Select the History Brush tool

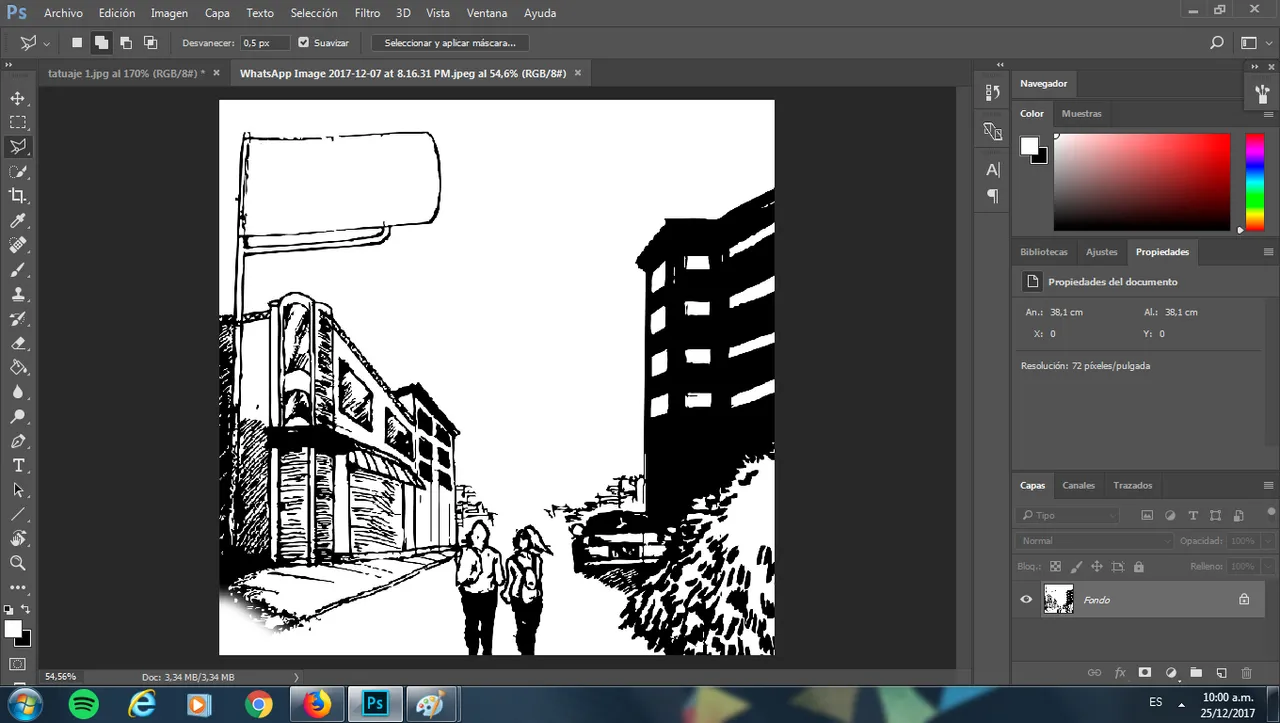pos(18,318)
